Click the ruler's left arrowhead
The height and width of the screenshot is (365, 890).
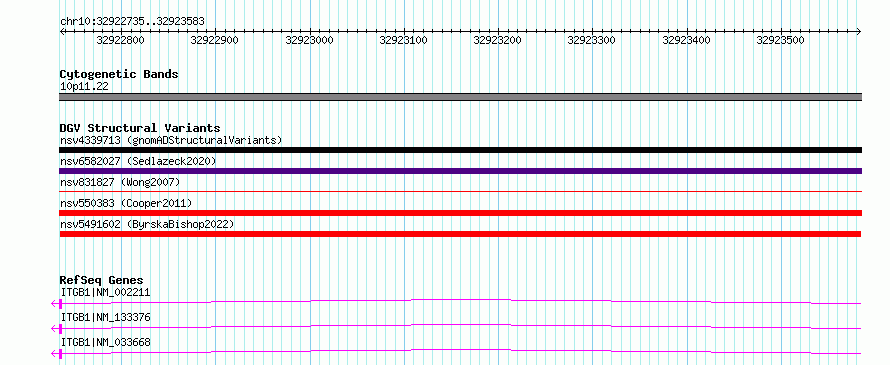point(62,31)
